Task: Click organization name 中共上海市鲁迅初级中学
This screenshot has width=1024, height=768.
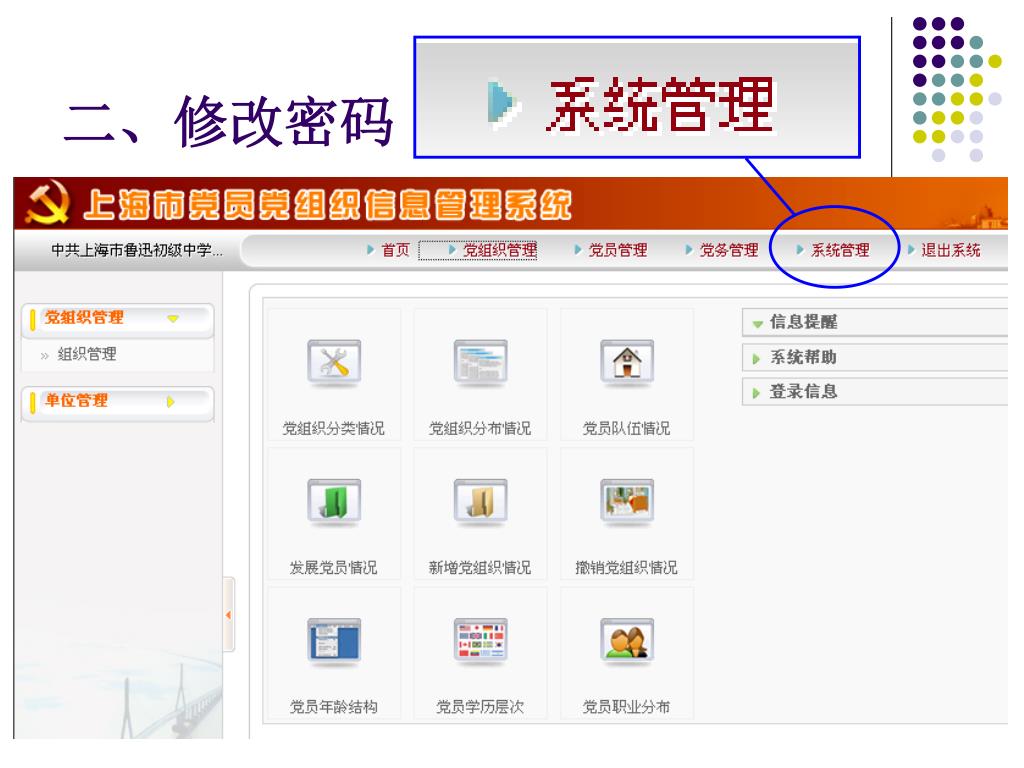Action: coord(137,250)
